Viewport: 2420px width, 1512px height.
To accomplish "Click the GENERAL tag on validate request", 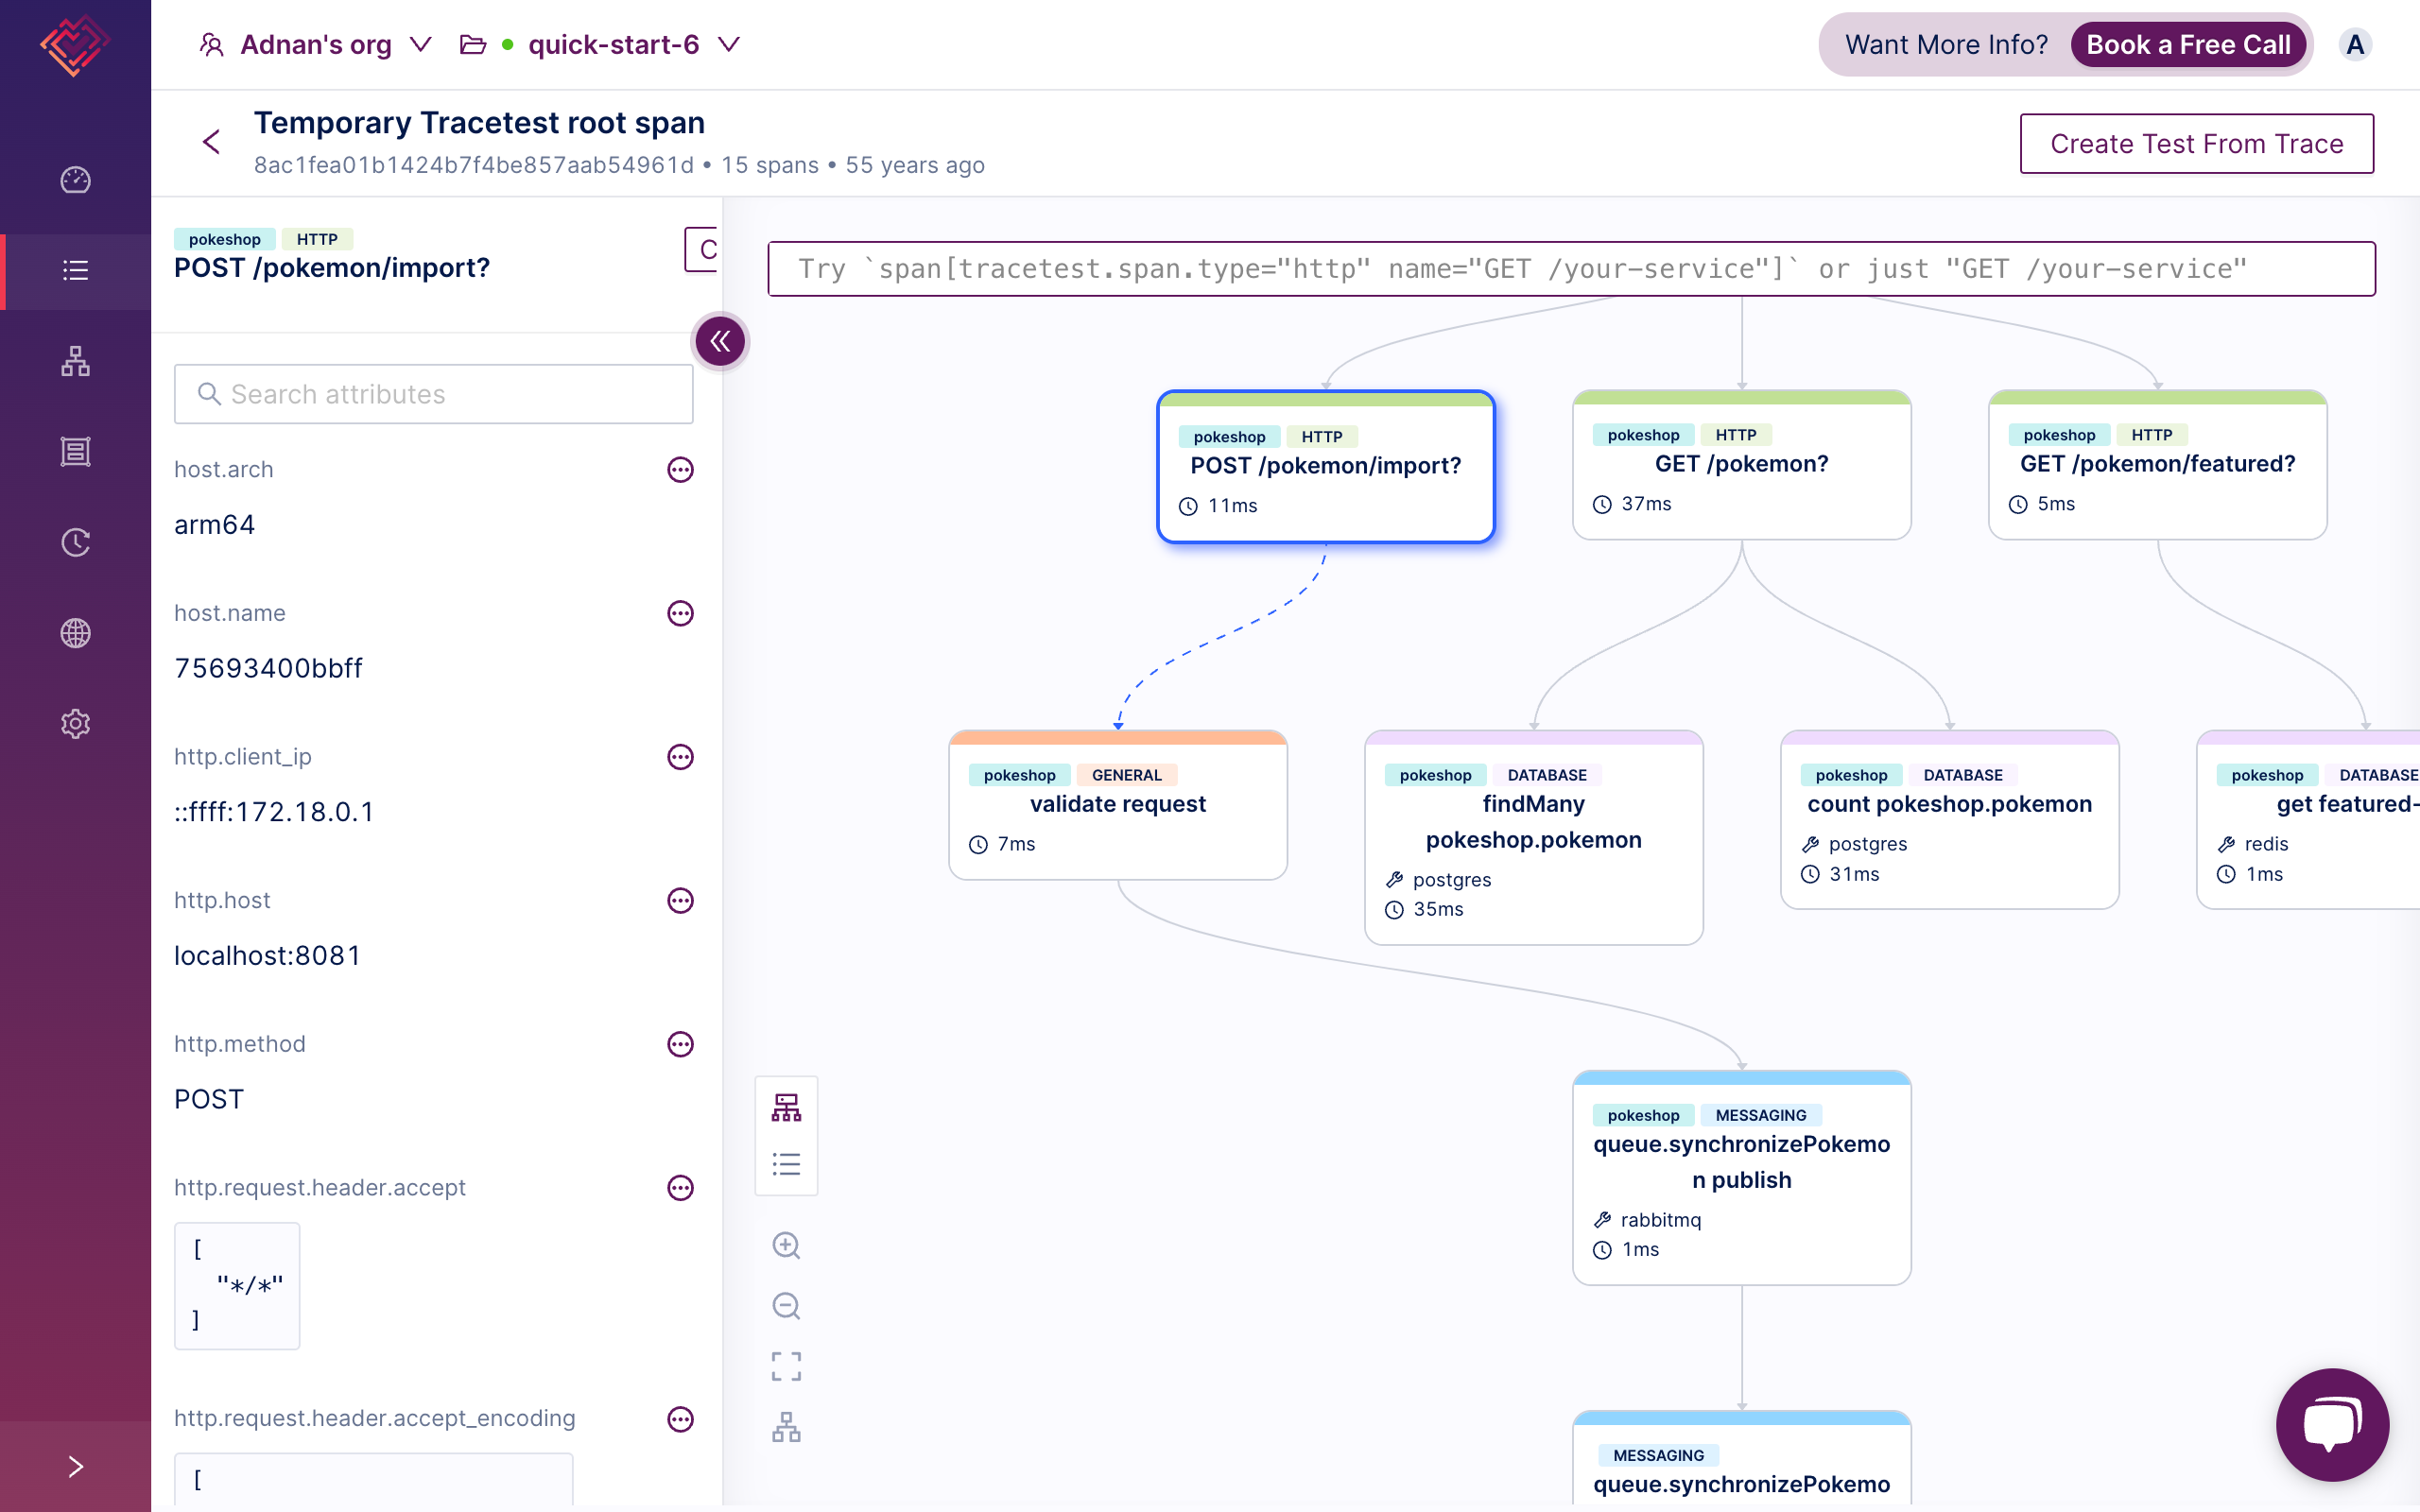I will (1126, 775).
